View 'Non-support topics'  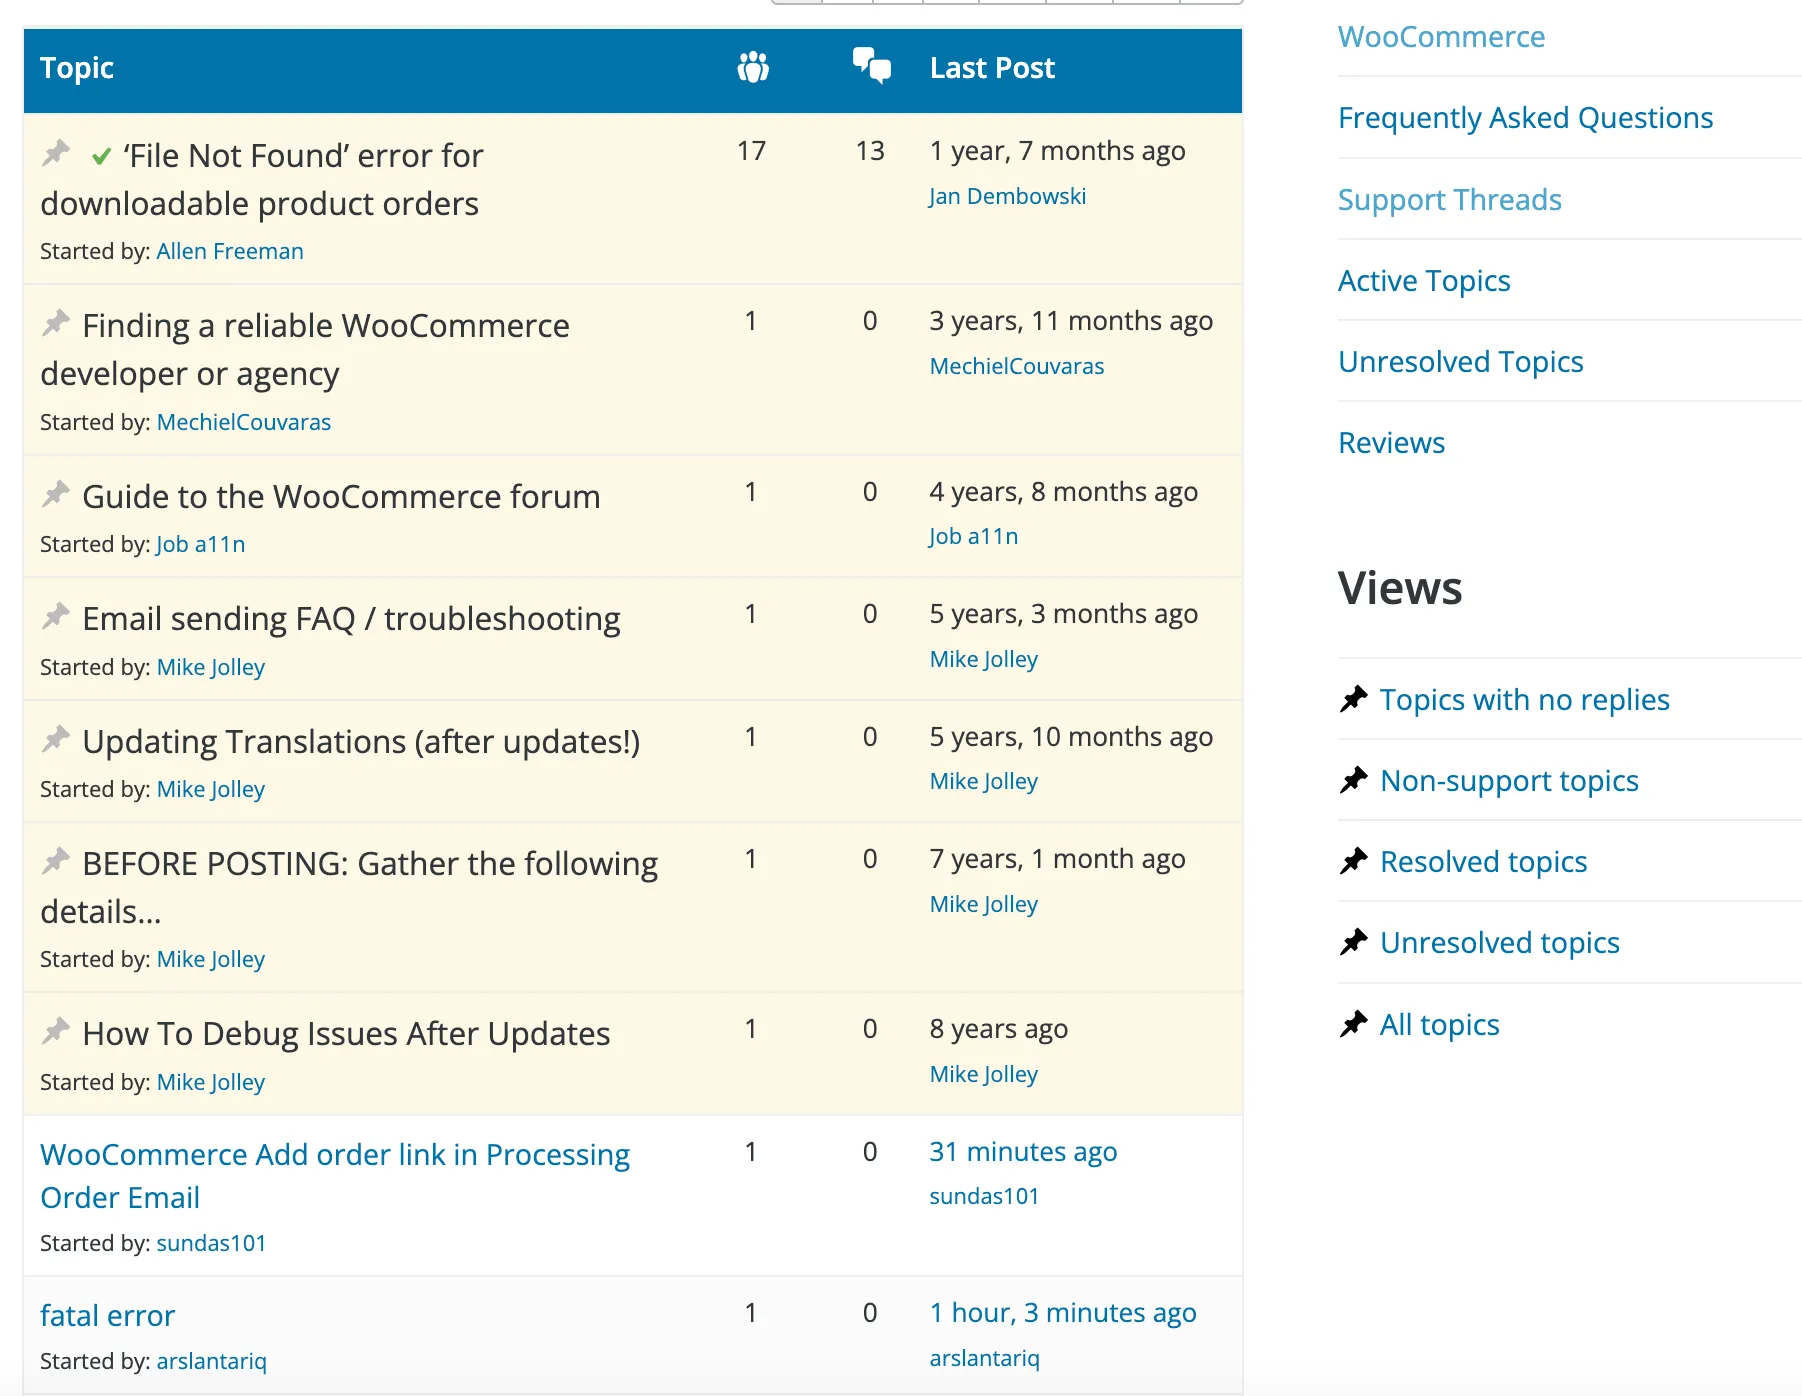click(1509, 781)
